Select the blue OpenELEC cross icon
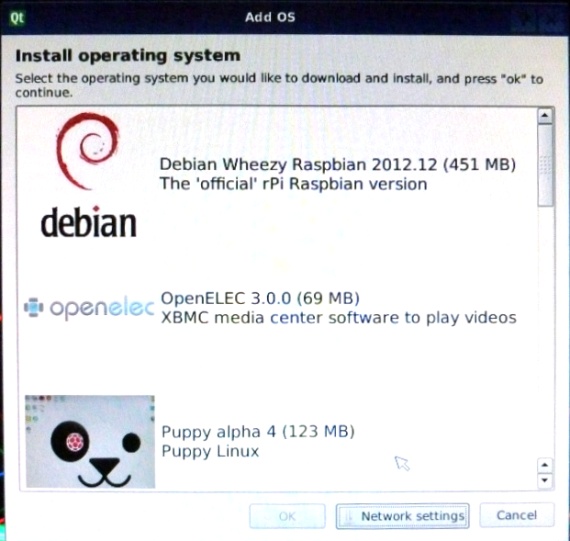The image size is (570, 541). tap(34, 307)
